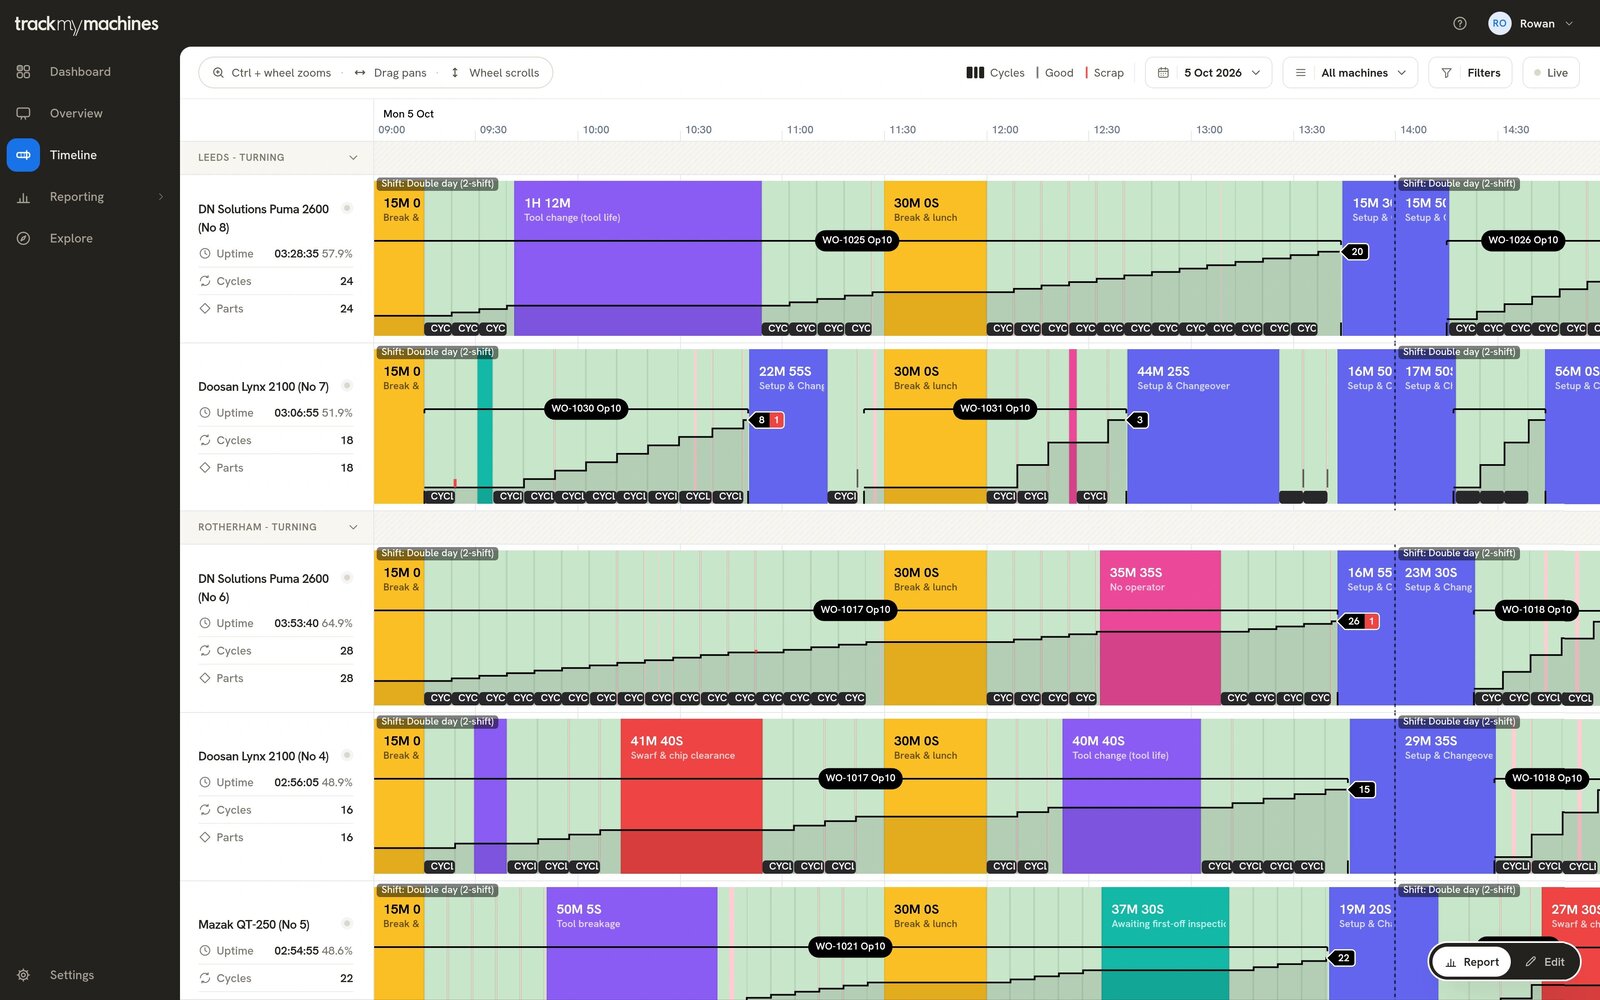This screenshot has width=1600, height=1000.
Task: Switch to Edit mode
Action: point(1545,962)
